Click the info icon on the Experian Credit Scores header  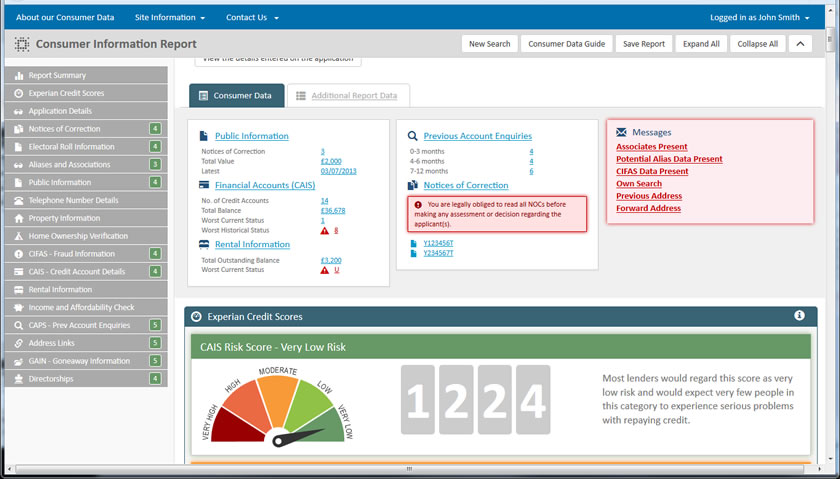point(799,316)
